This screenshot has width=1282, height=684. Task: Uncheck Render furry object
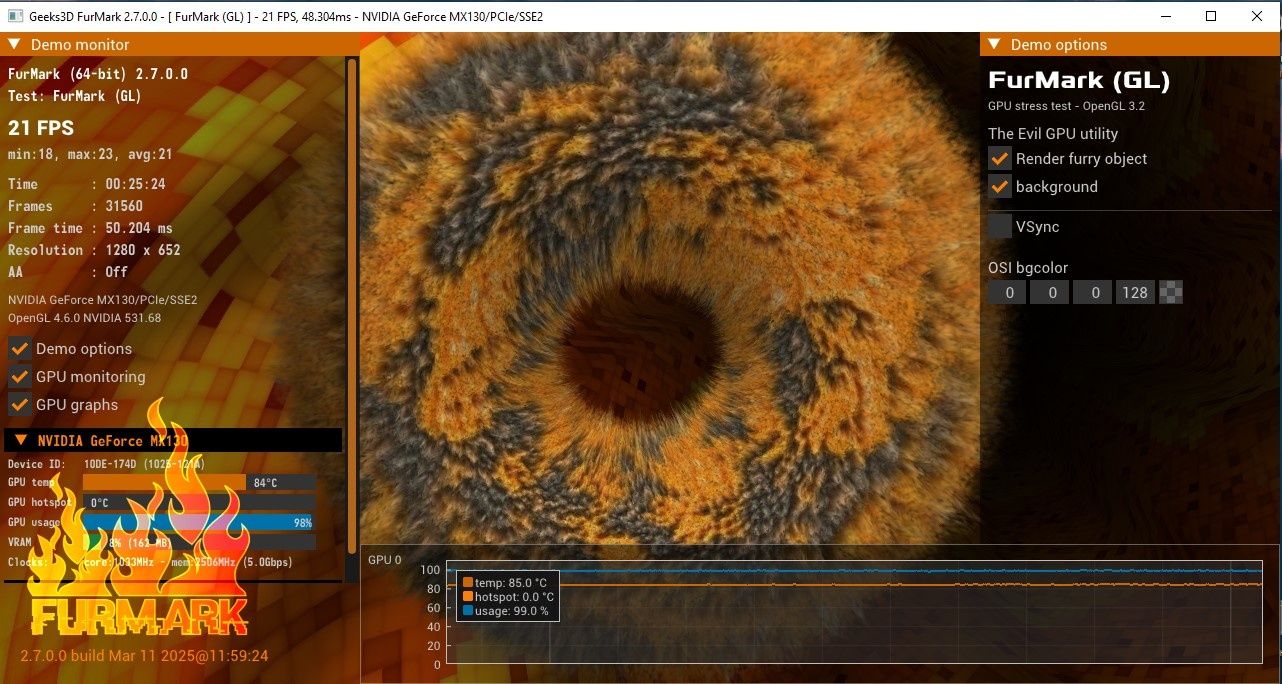point(1000,158)
